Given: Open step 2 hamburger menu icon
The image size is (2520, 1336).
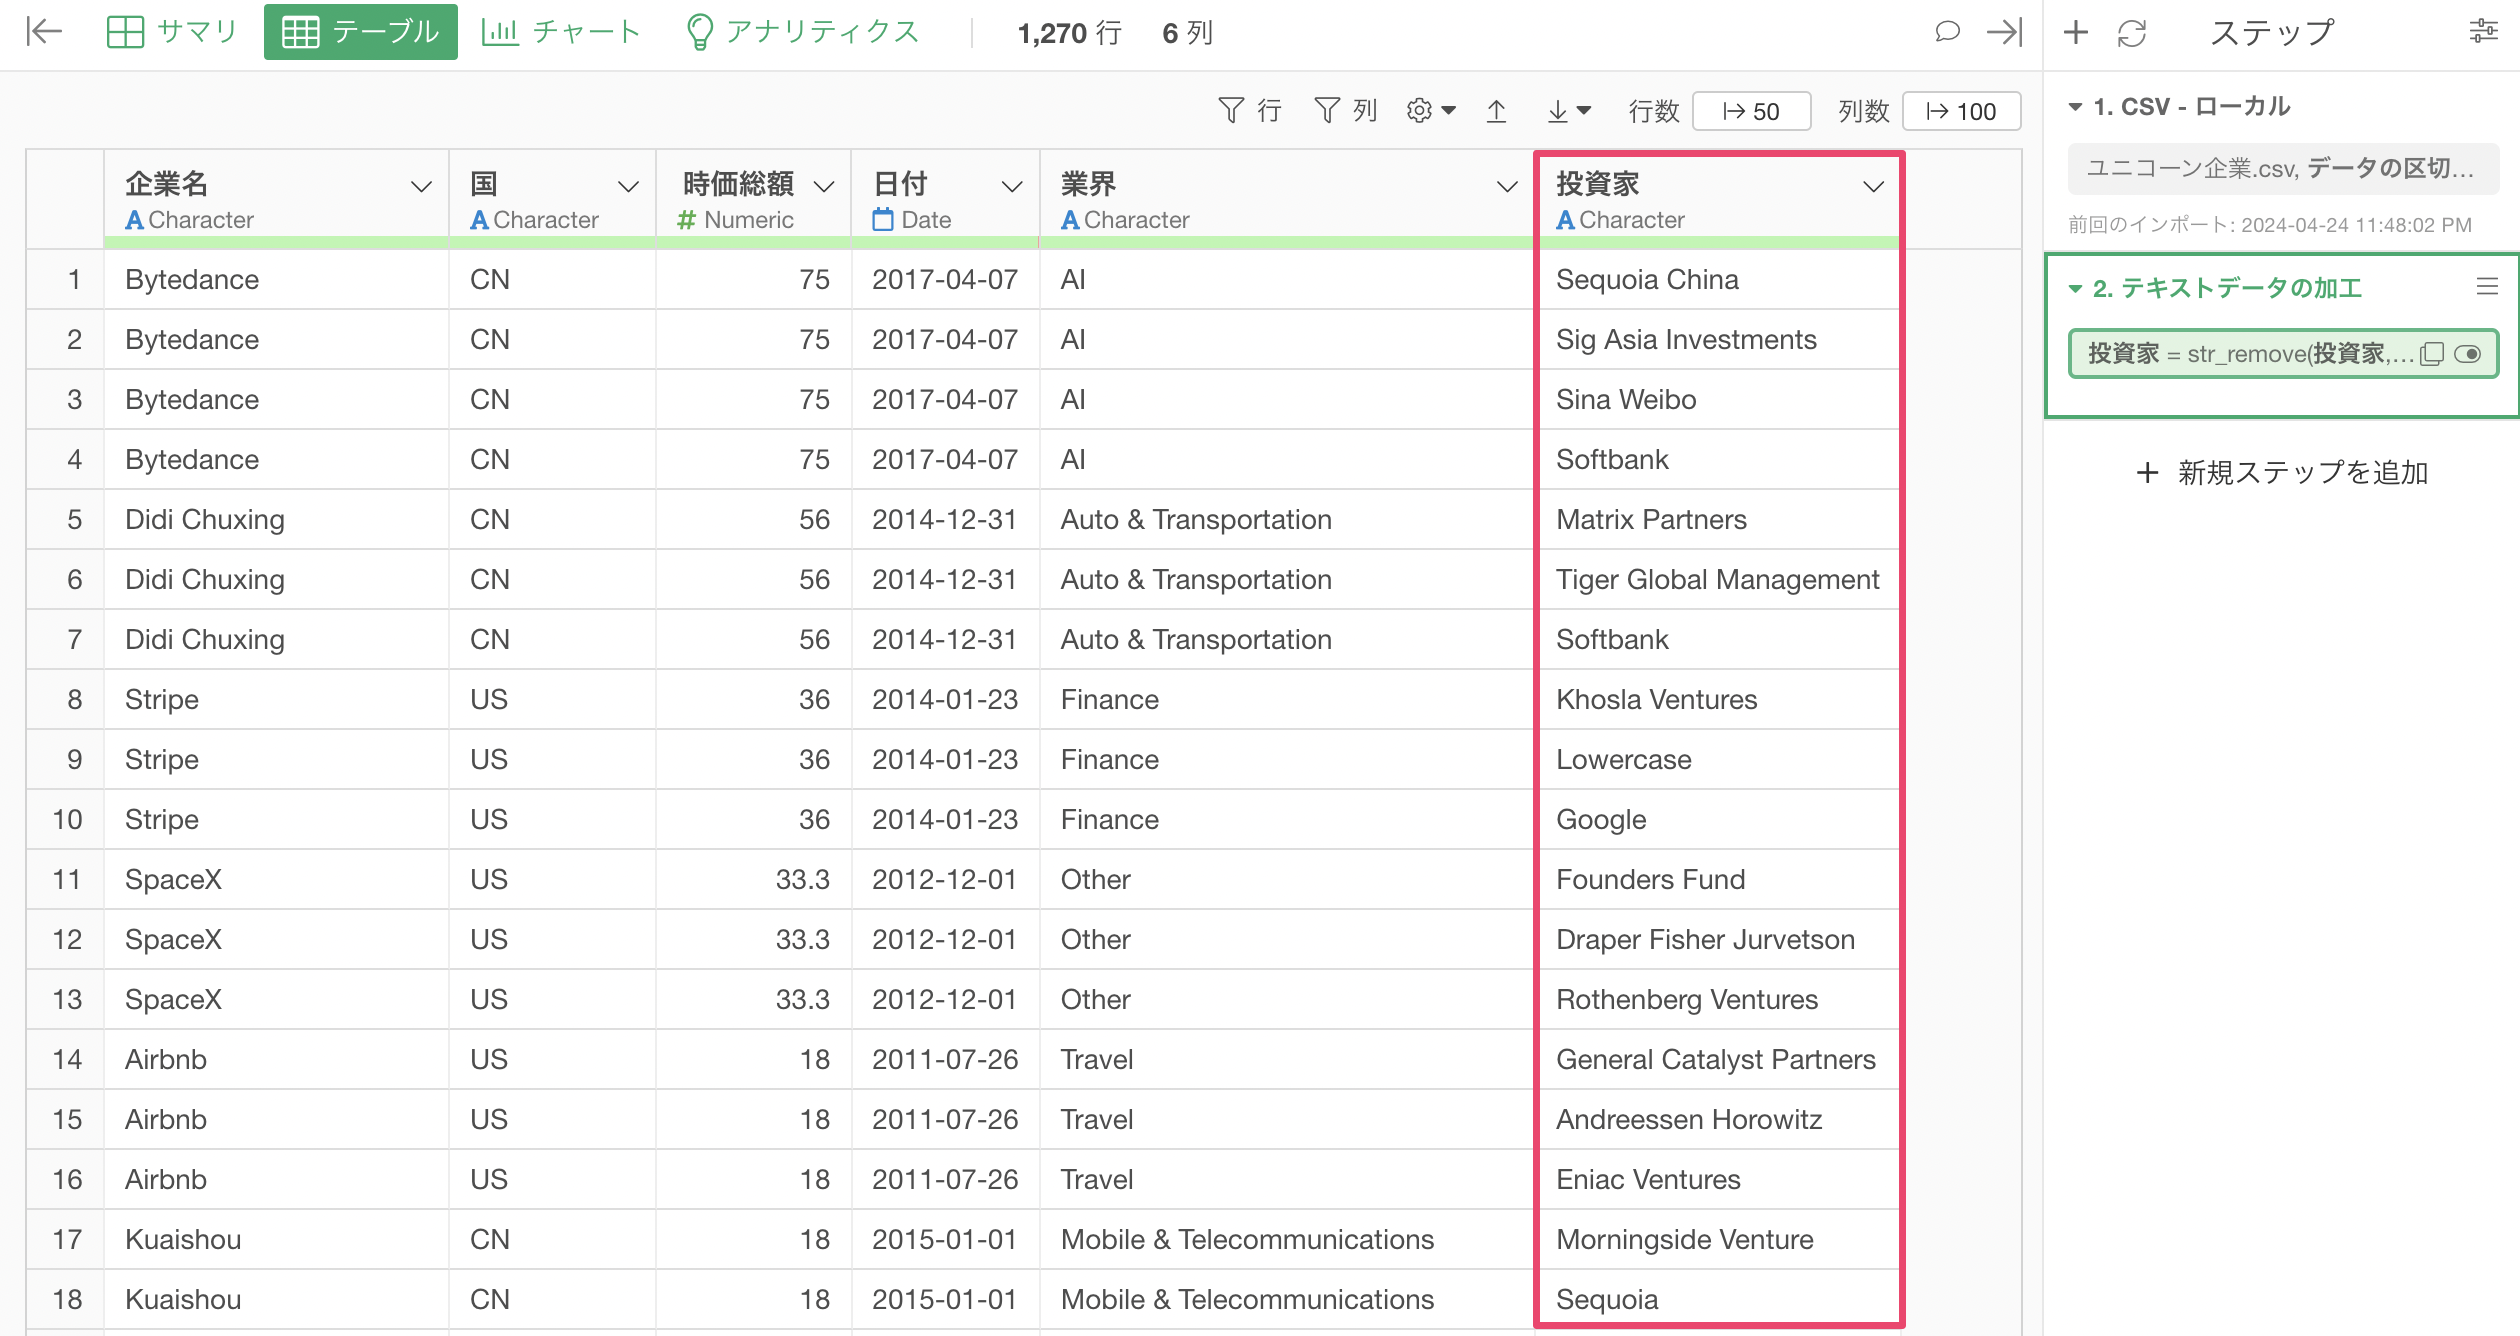Looking at the screenshot, I should click(2487, 287).
